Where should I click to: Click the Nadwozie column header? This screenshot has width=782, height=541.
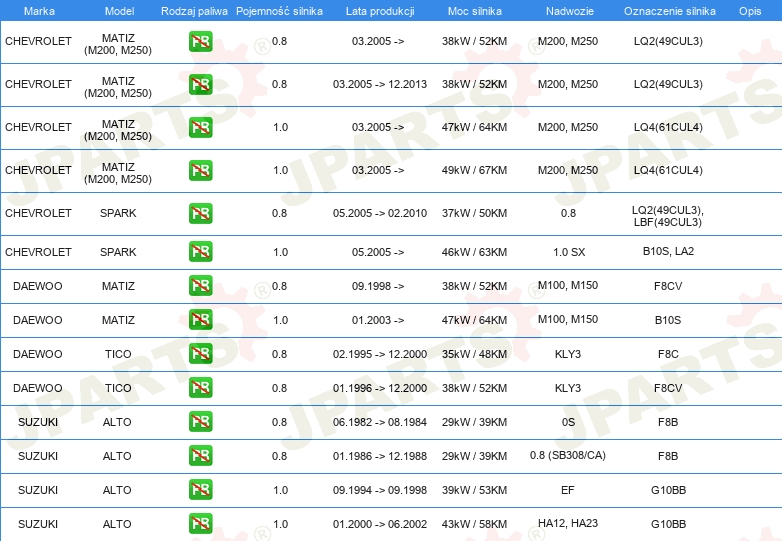[x=570, y=11]
